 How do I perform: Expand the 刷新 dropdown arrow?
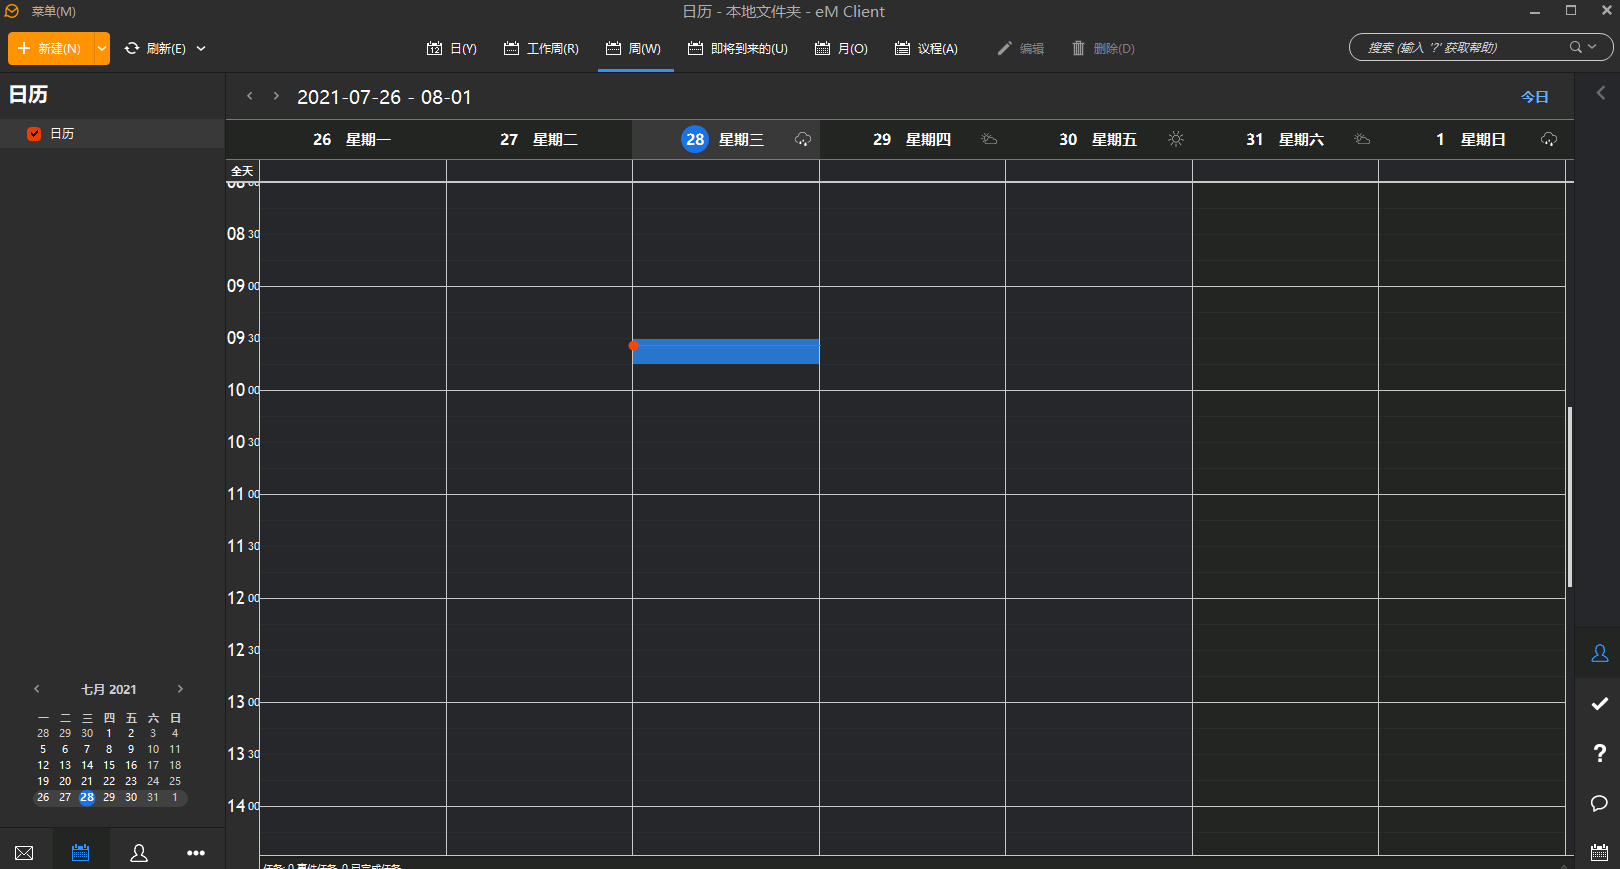click(201, 48)
